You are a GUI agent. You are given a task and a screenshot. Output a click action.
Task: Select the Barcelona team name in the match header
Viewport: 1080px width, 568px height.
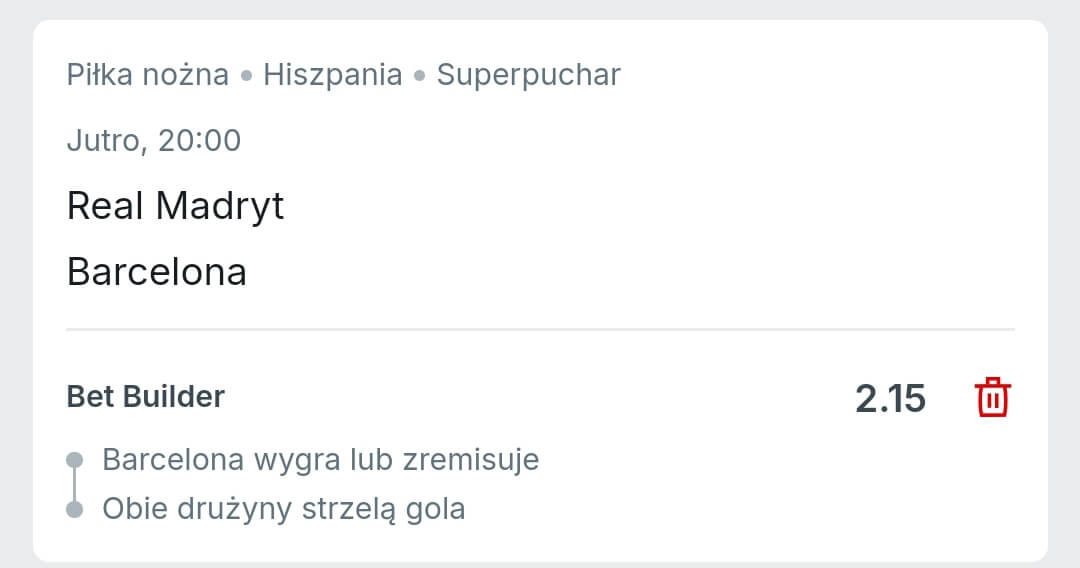coord(156,272)
